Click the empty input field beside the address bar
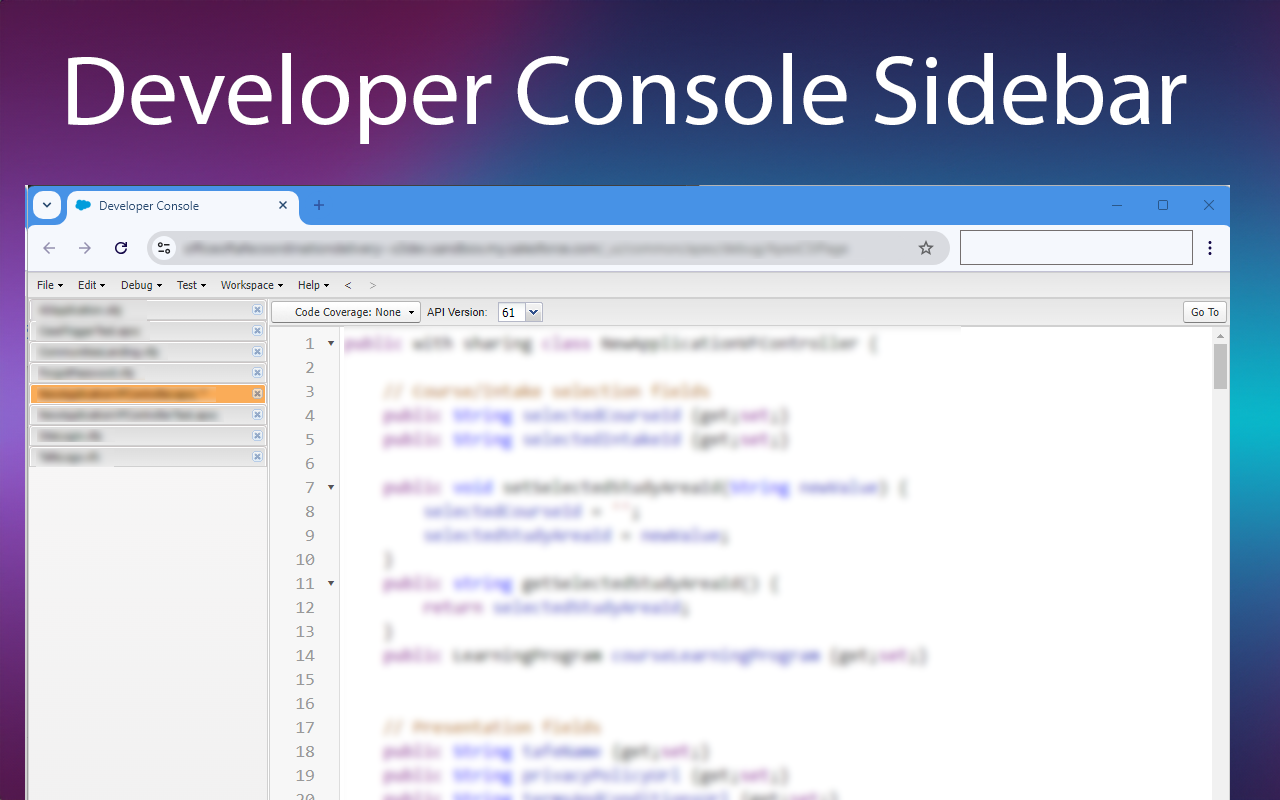Screen dimensions: 1280x800 coord(1076,248)
